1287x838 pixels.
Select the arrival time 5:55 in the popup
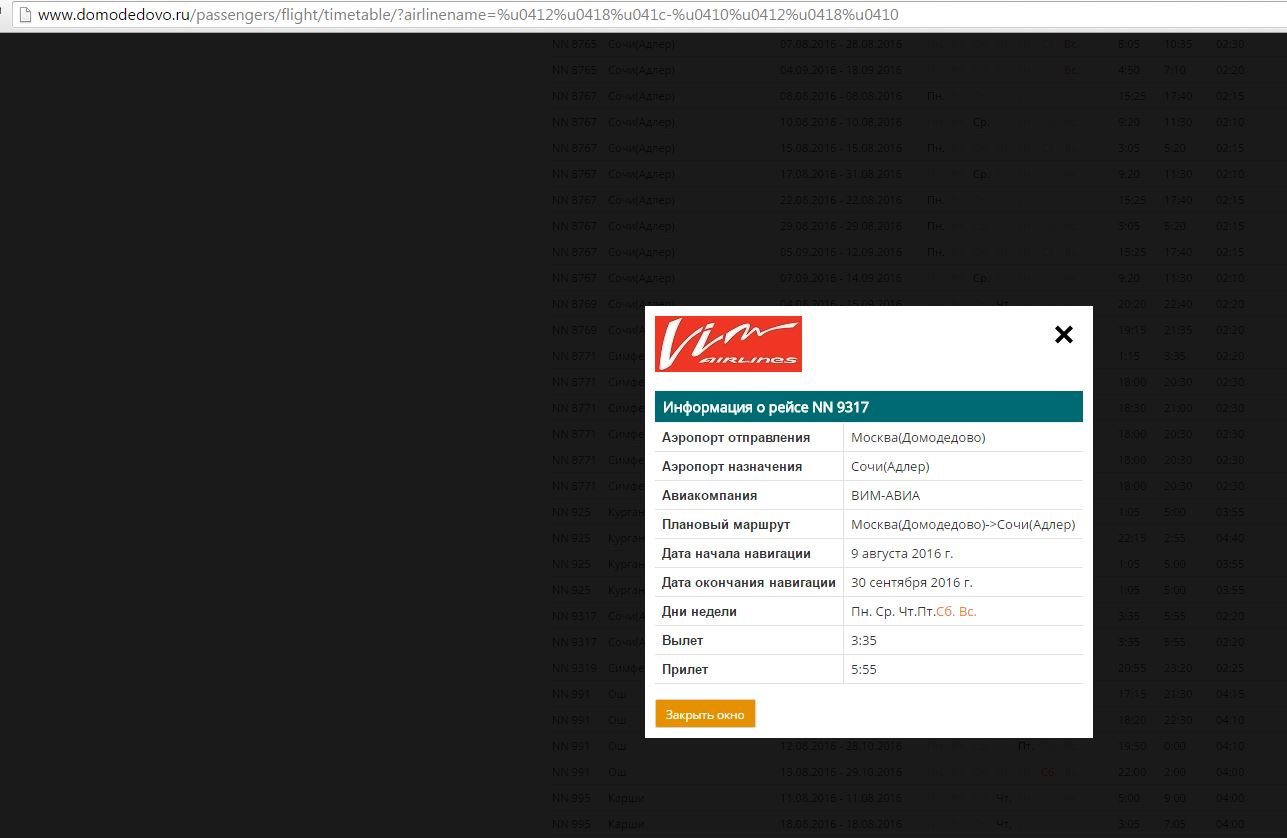(x=864, y=670)
